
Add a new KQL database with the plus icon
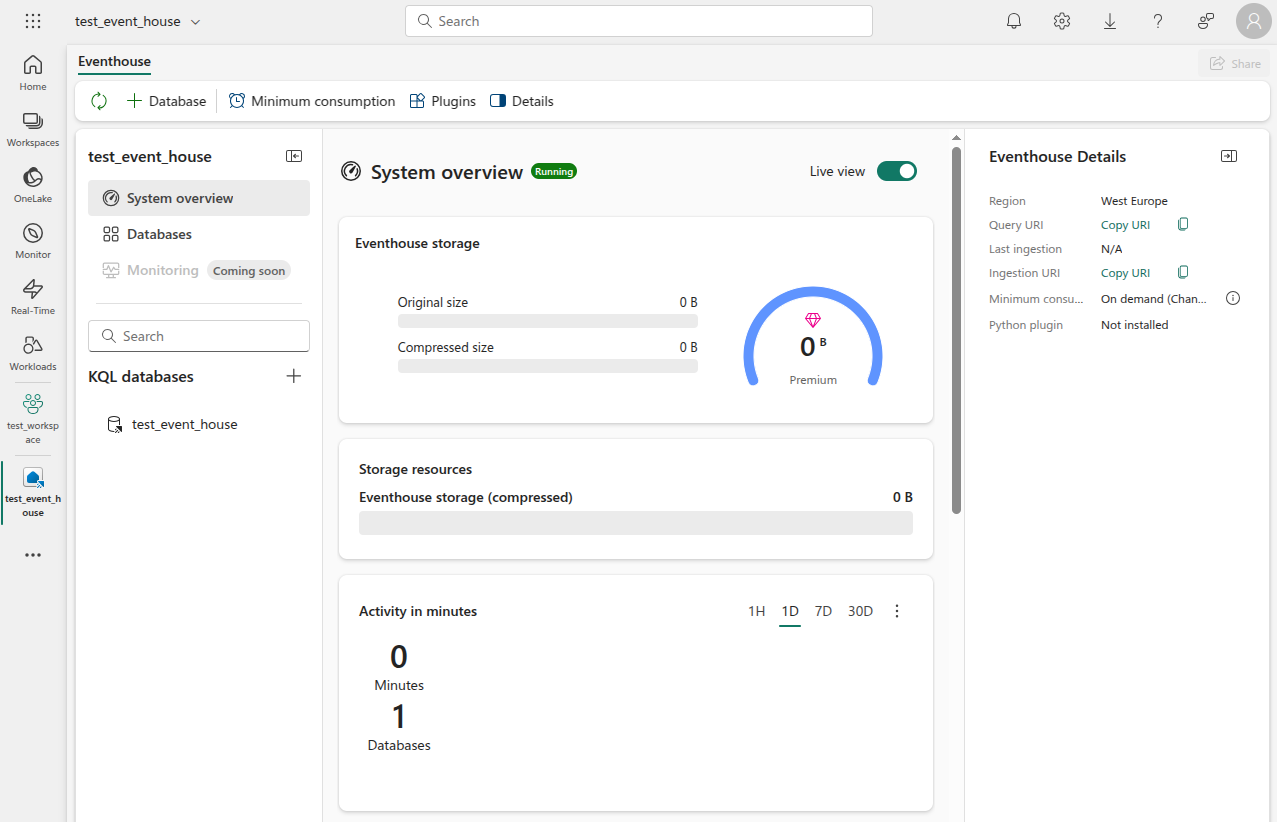tap(293, 376)
